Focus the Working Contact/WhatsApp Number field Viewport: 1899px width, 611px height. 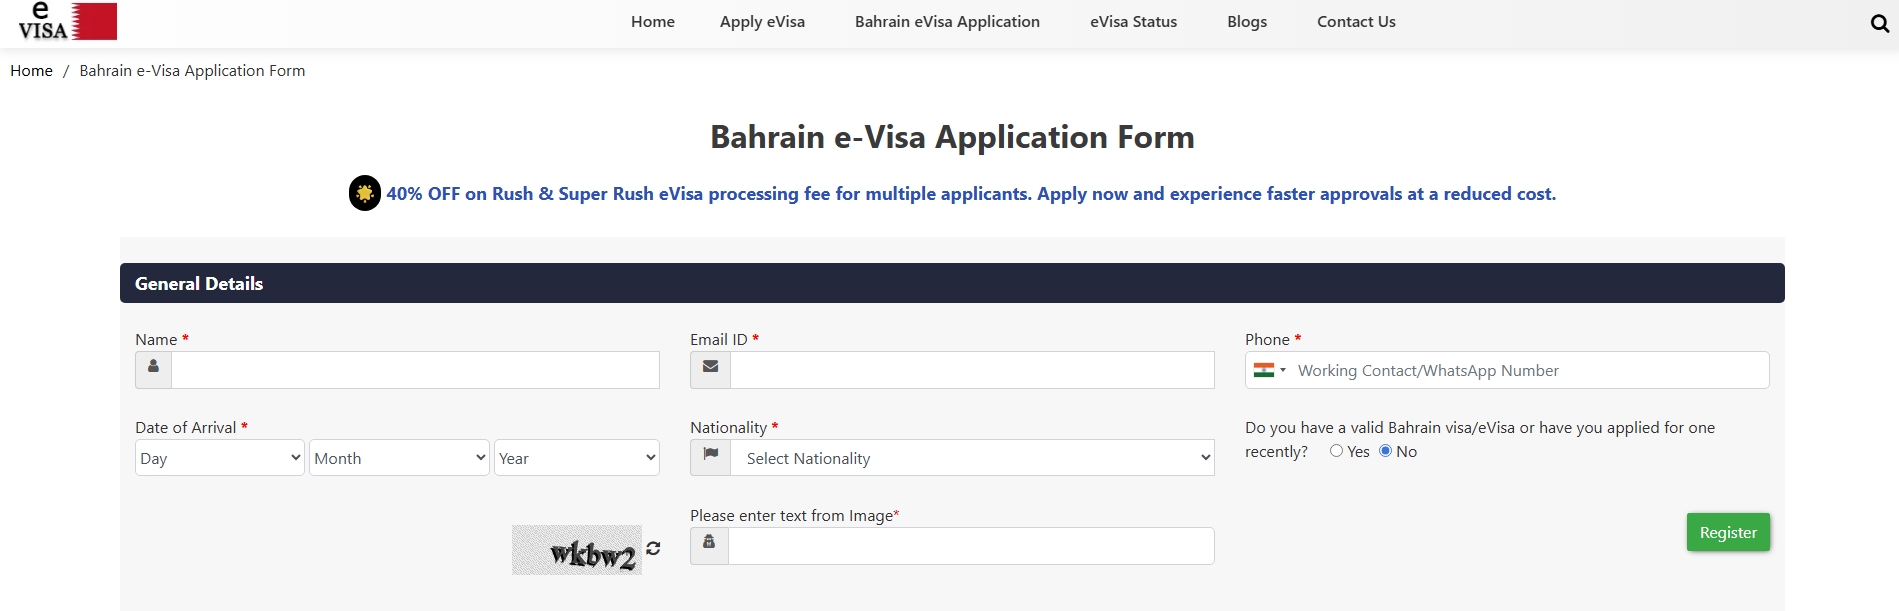[1528, 371]
